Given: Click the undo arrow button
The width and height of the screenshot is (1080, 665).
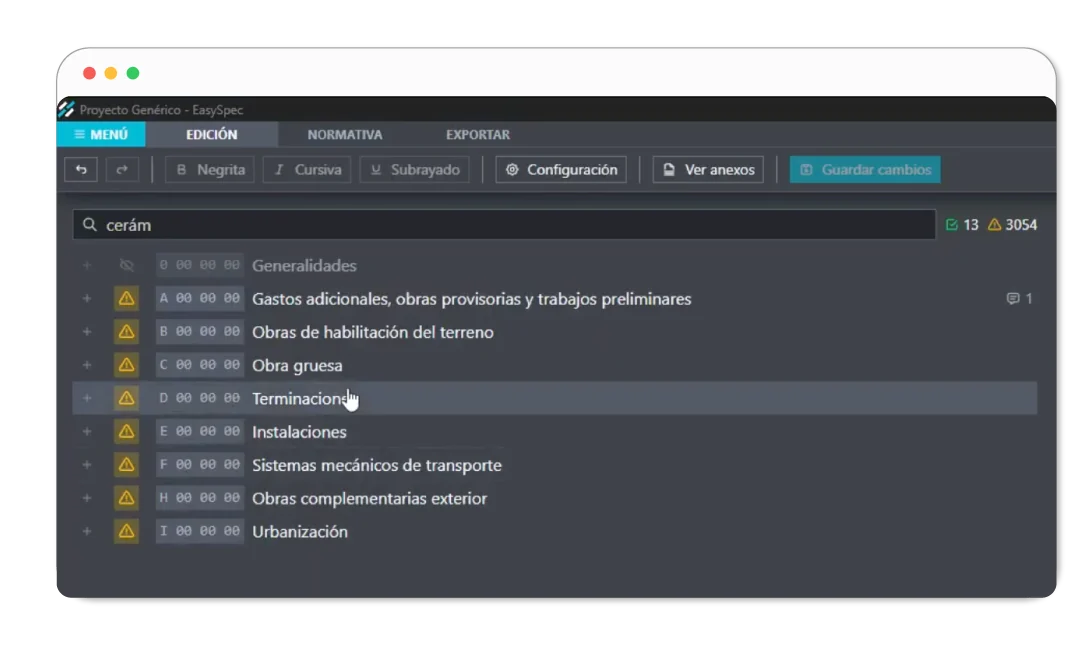Looking at the screenshot, I should pyautogui.click(x=81, y=170).
